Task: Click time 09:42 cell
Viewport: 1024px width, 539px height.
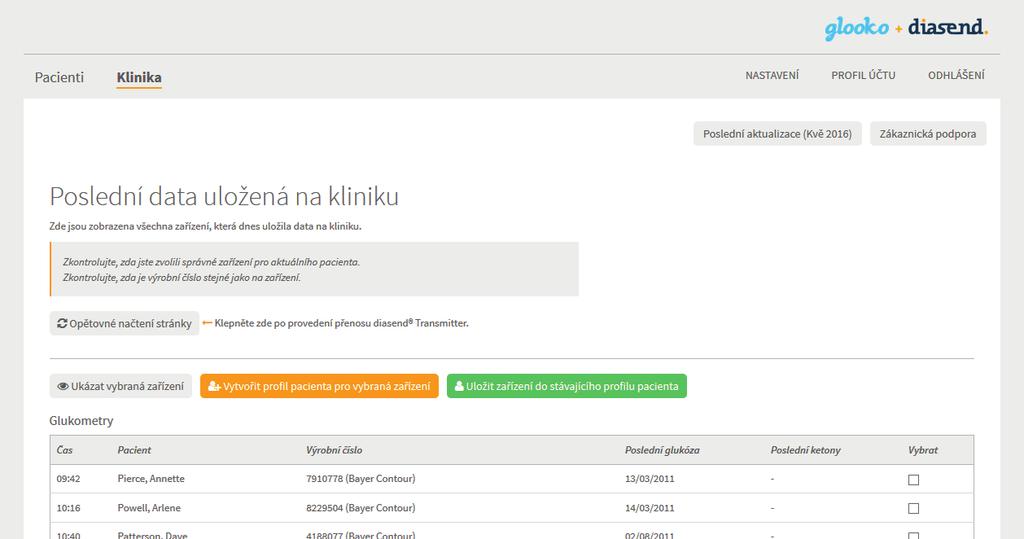Action: 69,479
